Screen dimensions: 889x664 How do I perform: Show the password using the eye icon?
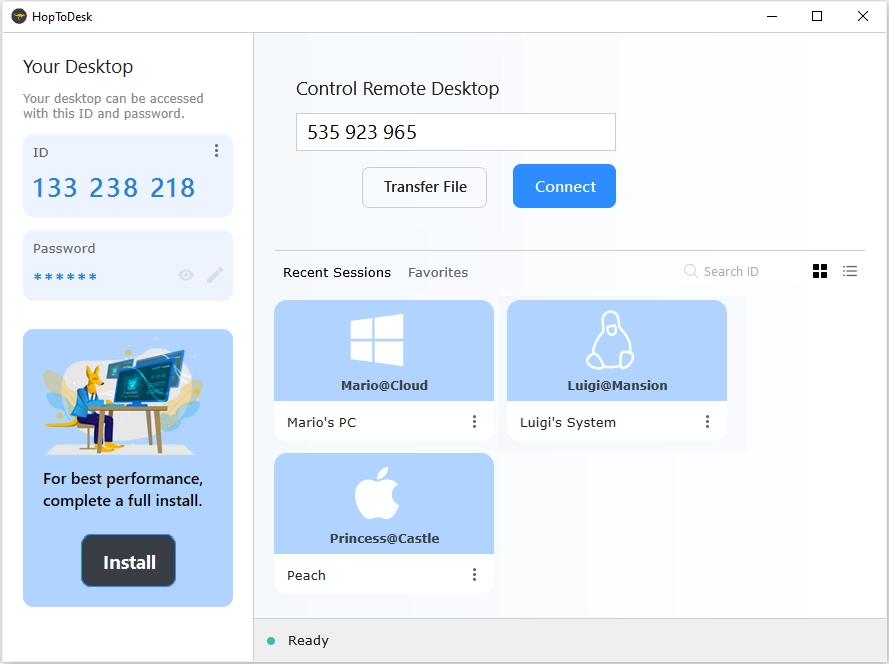pyautogui.click(x=185, y=275)
